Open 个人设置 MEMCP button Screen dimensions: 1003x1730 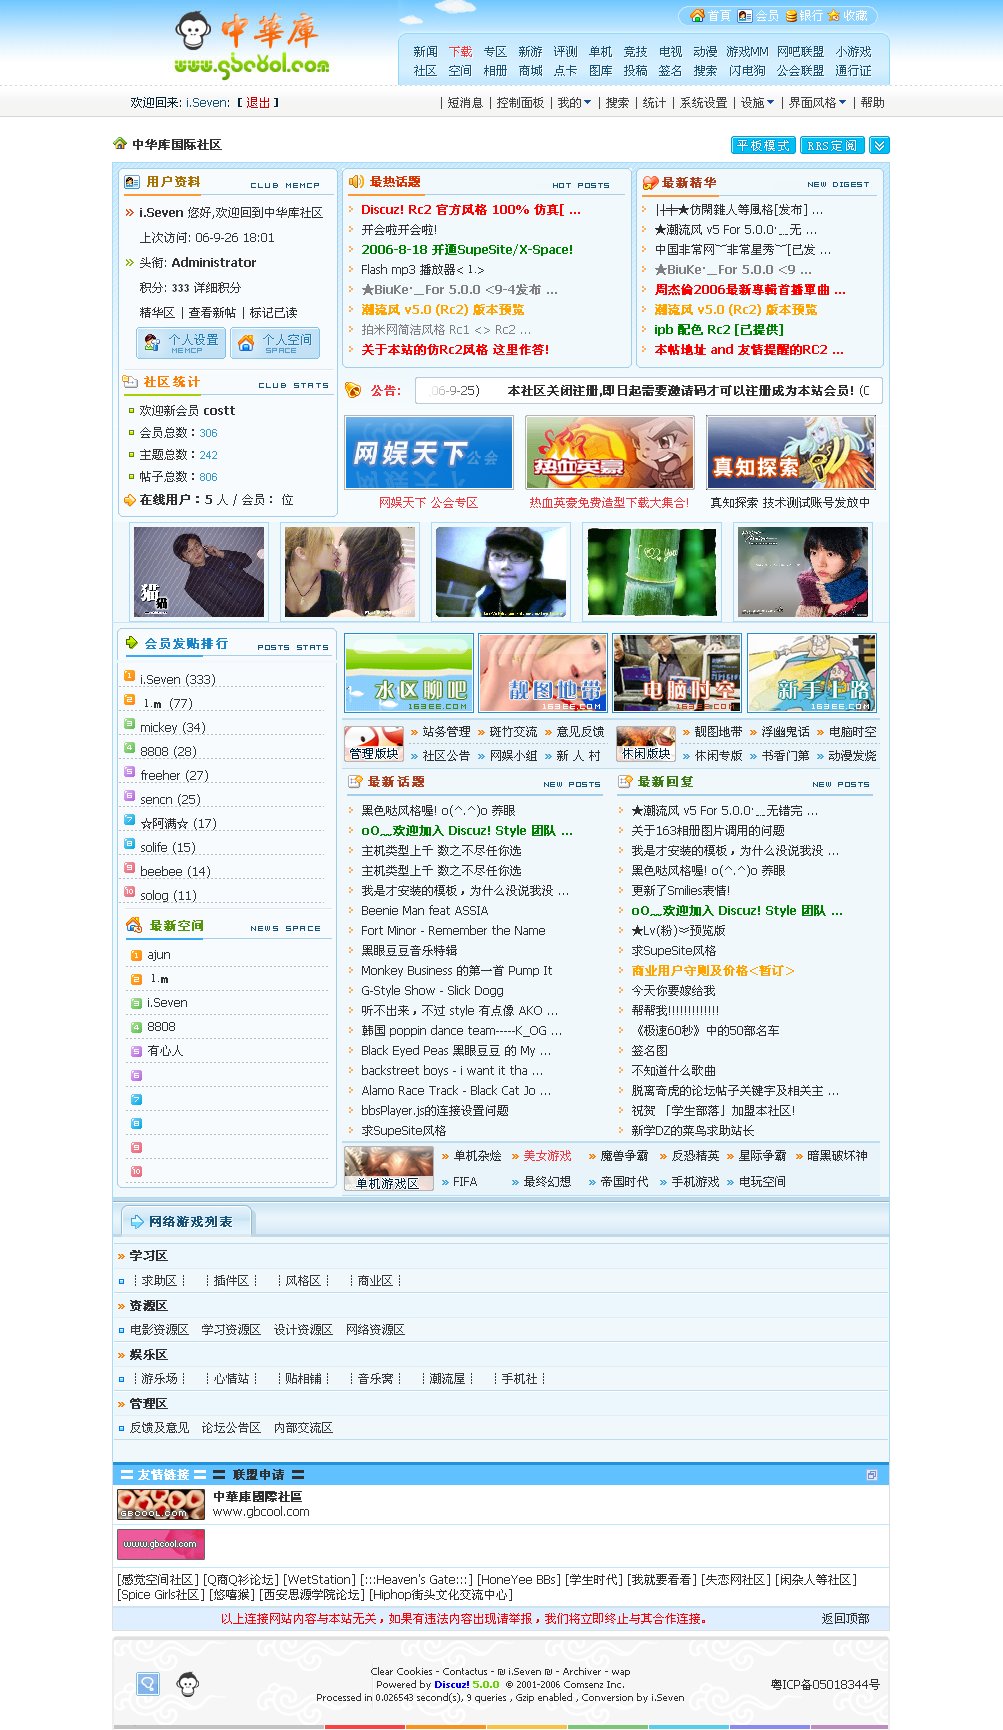(x=181, y=343)
